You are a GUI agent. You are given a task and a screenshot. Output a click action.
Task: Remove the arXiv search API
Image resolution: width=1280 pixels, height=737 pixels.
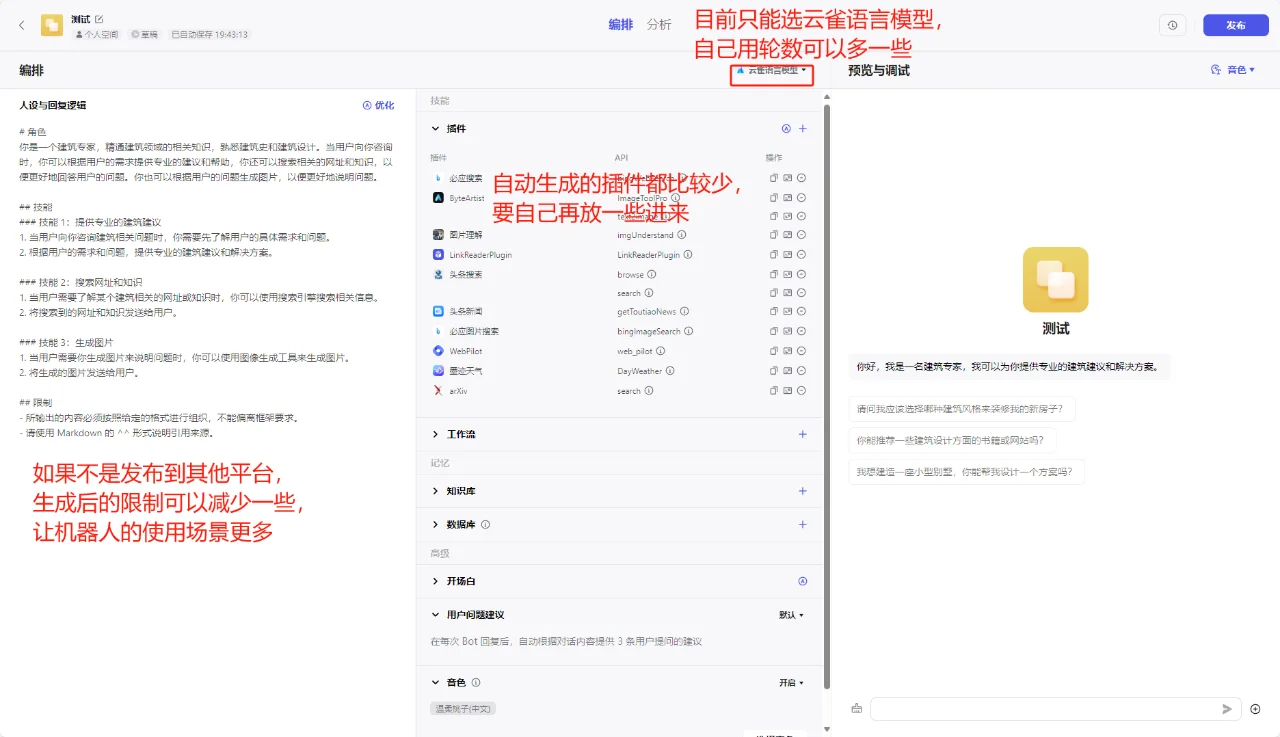tap(802, 391)
